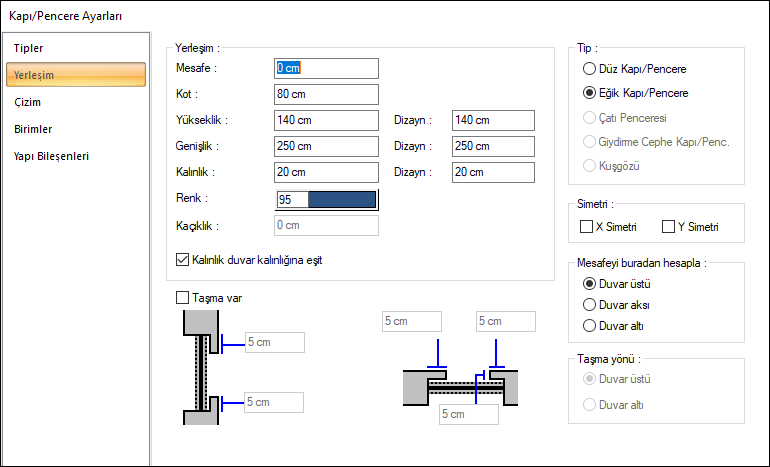Choose Duvar aksı for distance calculation
This screenshot has width=770, height=467.
point(589,304)
